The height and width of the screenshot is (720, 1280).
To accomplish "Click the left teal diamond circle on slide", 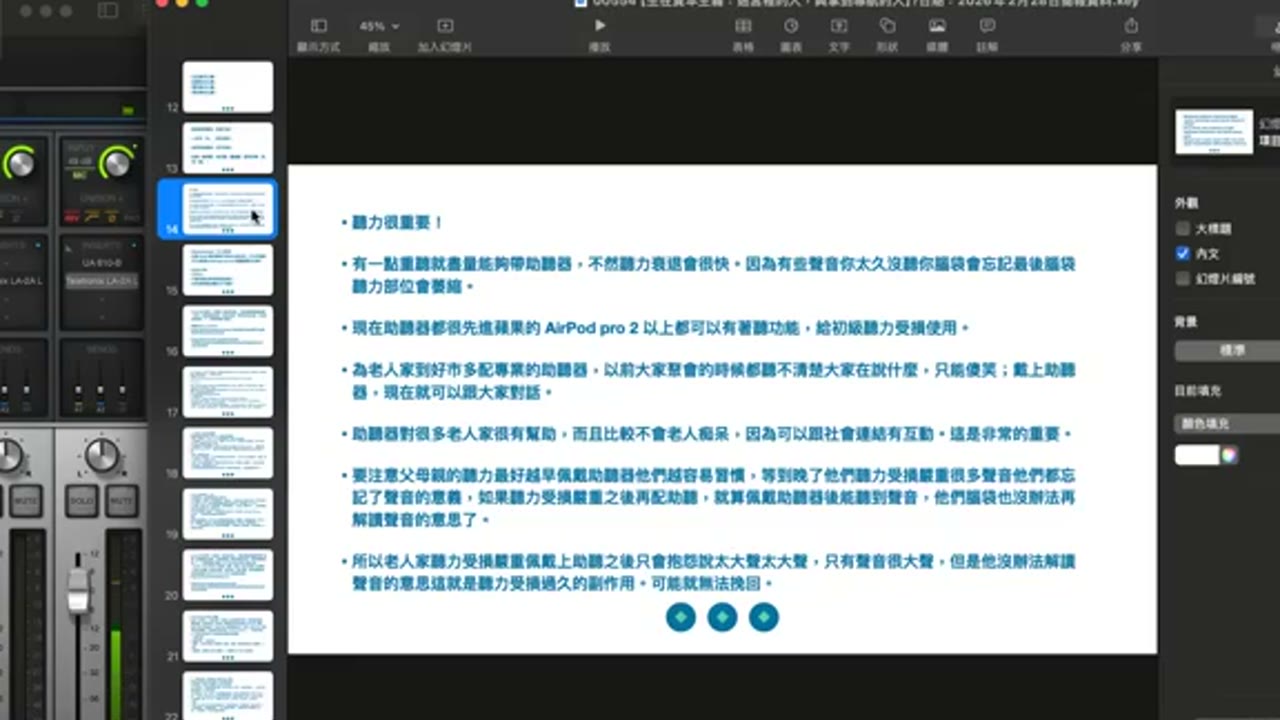I will 681,617.
